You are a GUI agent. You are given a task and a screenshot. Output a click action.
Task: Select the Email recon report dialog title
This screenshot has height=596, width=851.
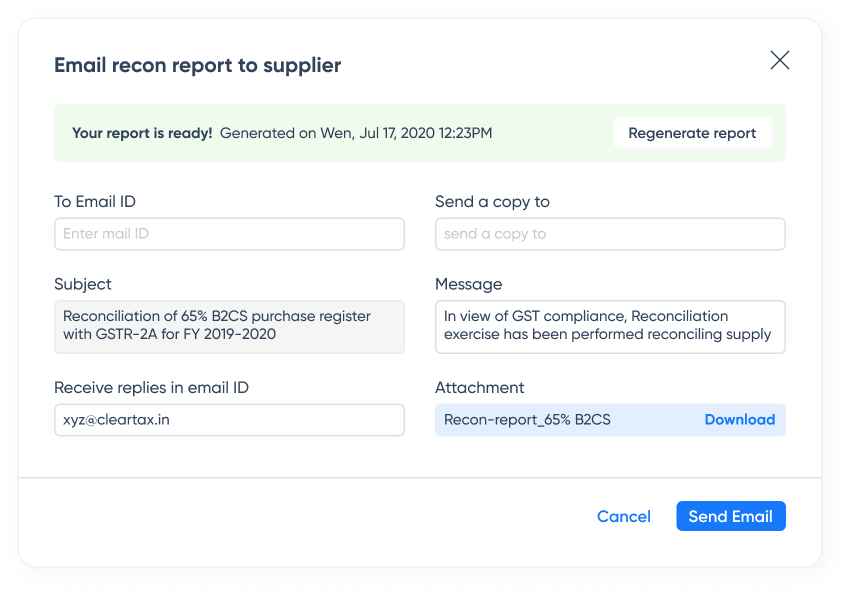[x=196, y=65]
